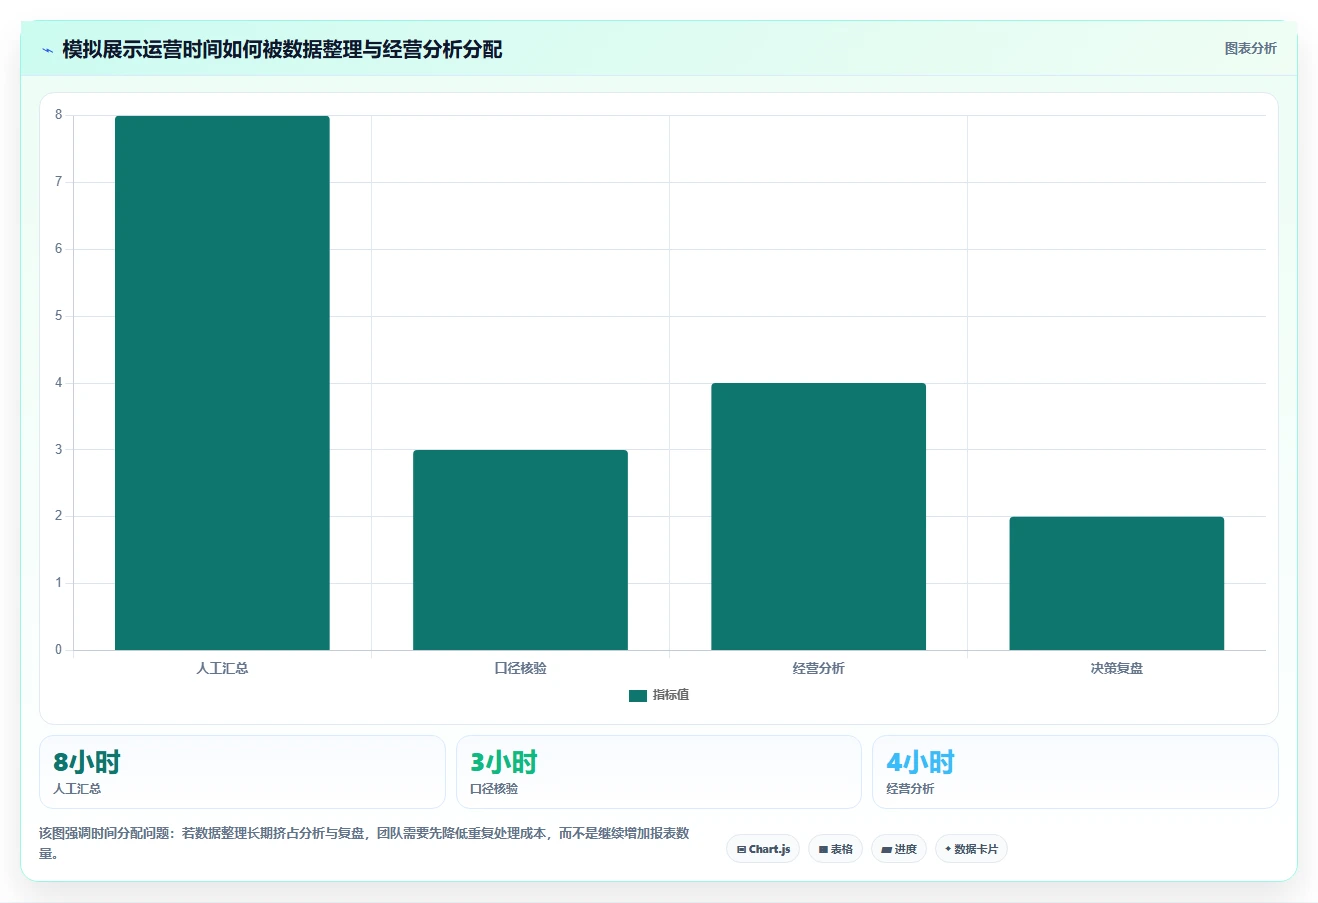Click the 决策复盘 x-axis label
1318x903 pixels.
tap(1116, 668)
